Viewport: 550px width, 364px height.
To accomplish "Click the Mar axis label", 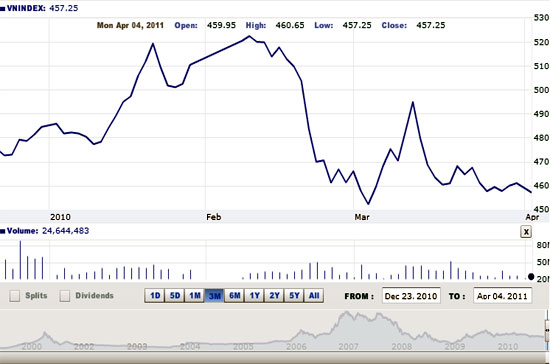I will [362, 217].
